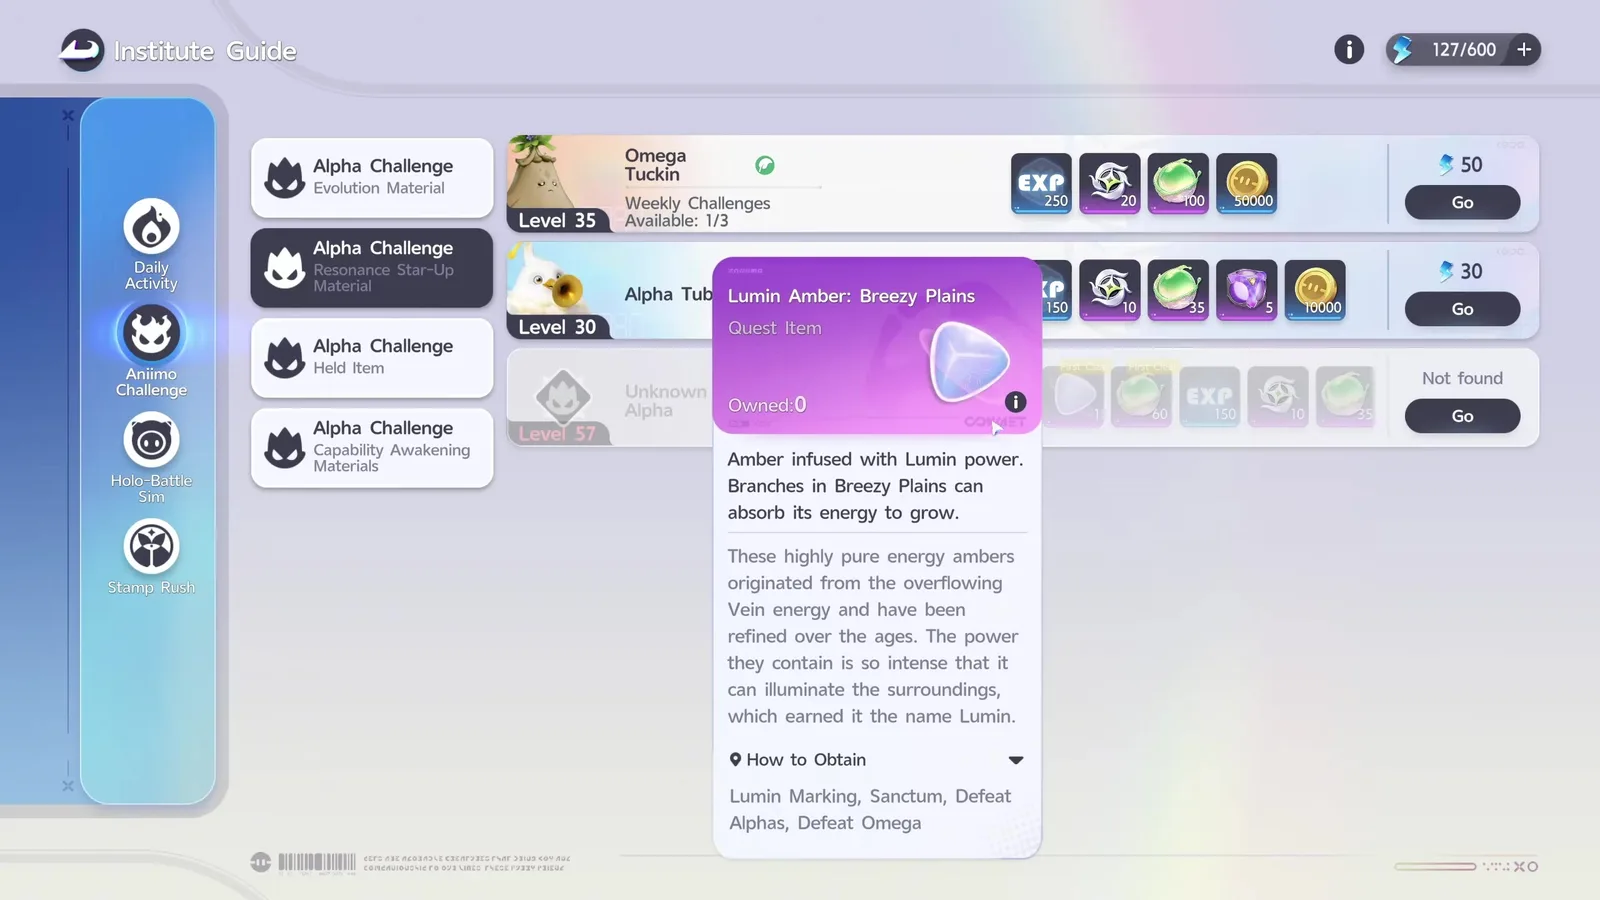View purple crystal reward with quantity 5
1600x900 pixels.
coord(1247,290)
